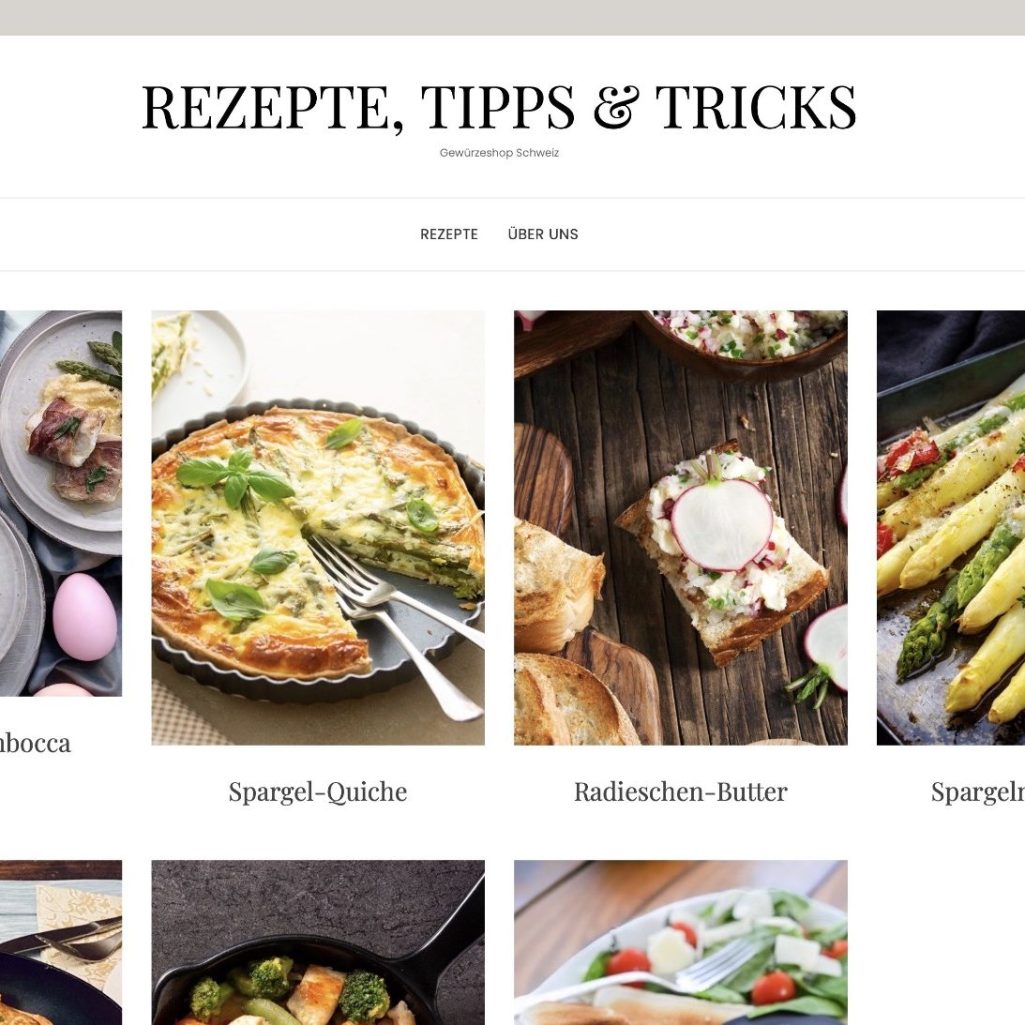Click the grey bar above the site header

[512, 18]
